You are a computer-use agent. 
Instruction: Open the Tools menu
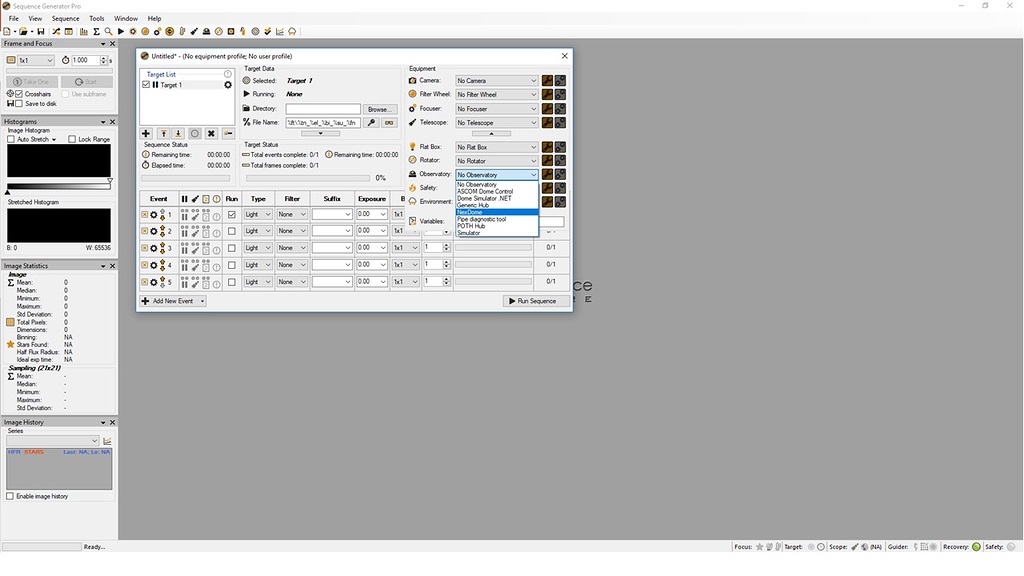[x=95, y=18]
